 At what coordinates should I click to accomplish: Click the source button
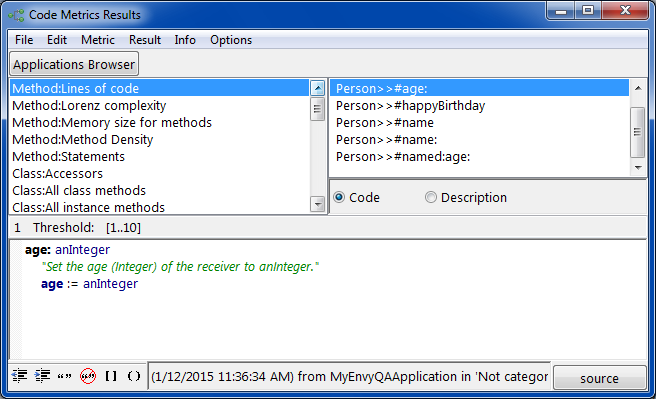[x=600, y=378]
